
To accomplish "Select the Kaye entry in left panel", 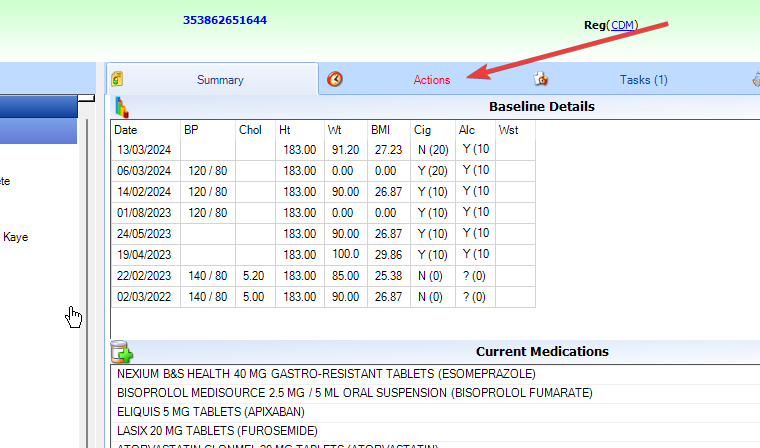I will click(x=16, y=238).
